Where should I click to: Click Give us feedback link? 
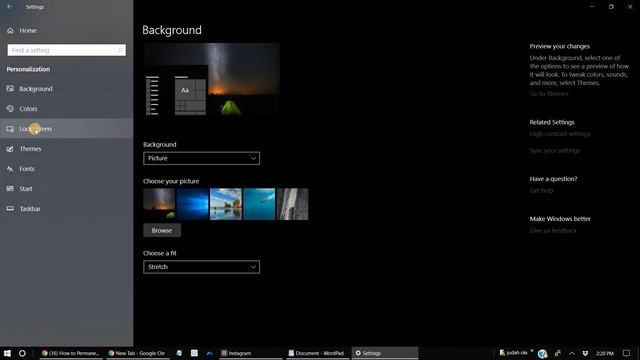[x=553, y=231]
